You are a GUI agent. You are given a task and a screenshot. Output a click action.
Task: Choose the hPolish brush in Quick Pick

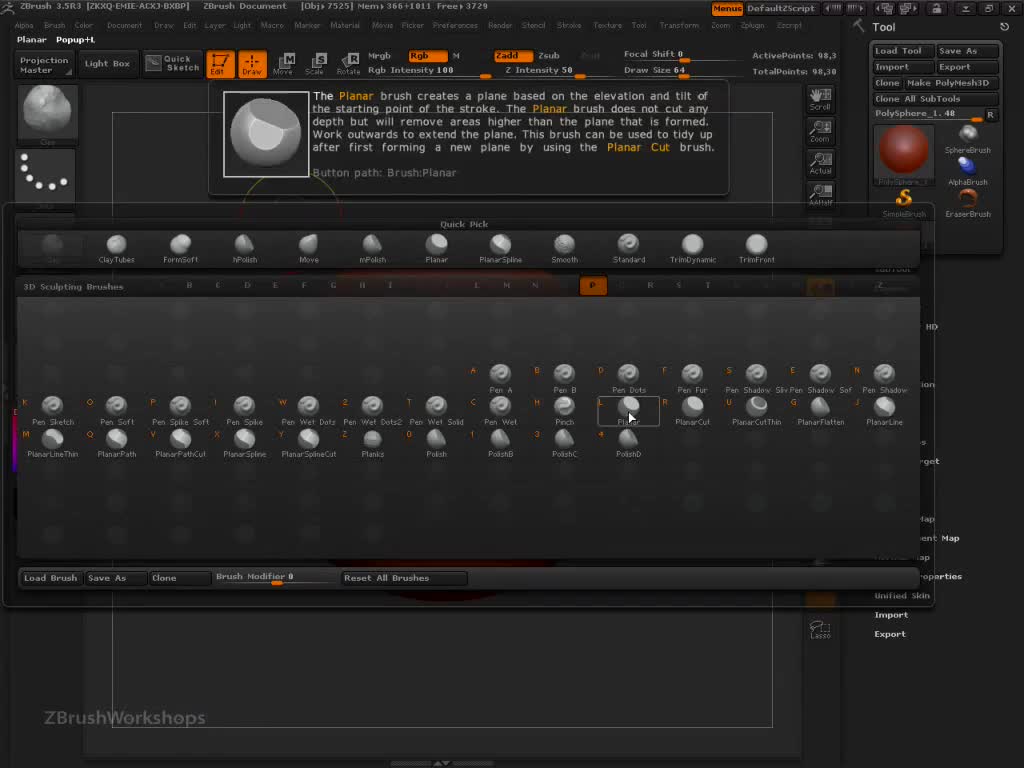click(244, 249)
